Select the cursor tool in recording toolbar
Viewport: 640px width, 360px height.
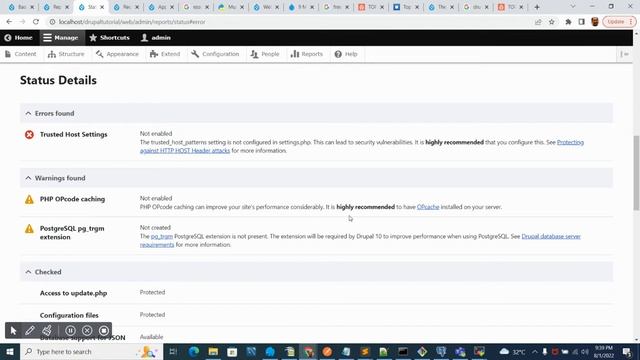13,331
